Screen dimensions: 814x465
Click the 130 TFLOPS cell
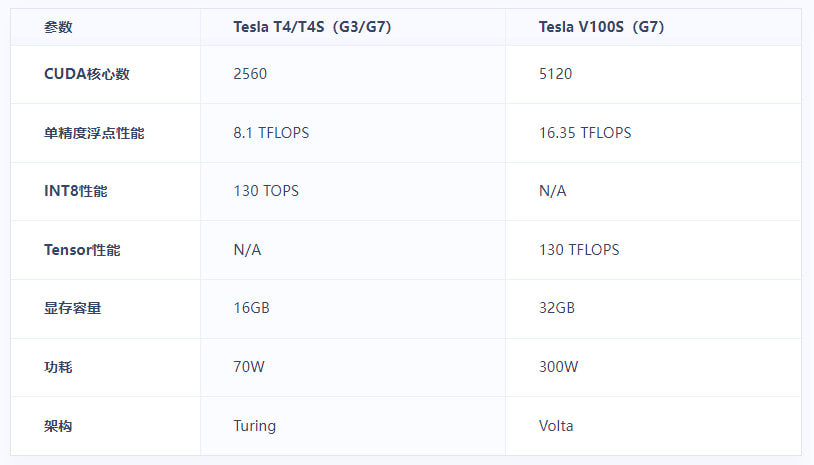[579, 250]
